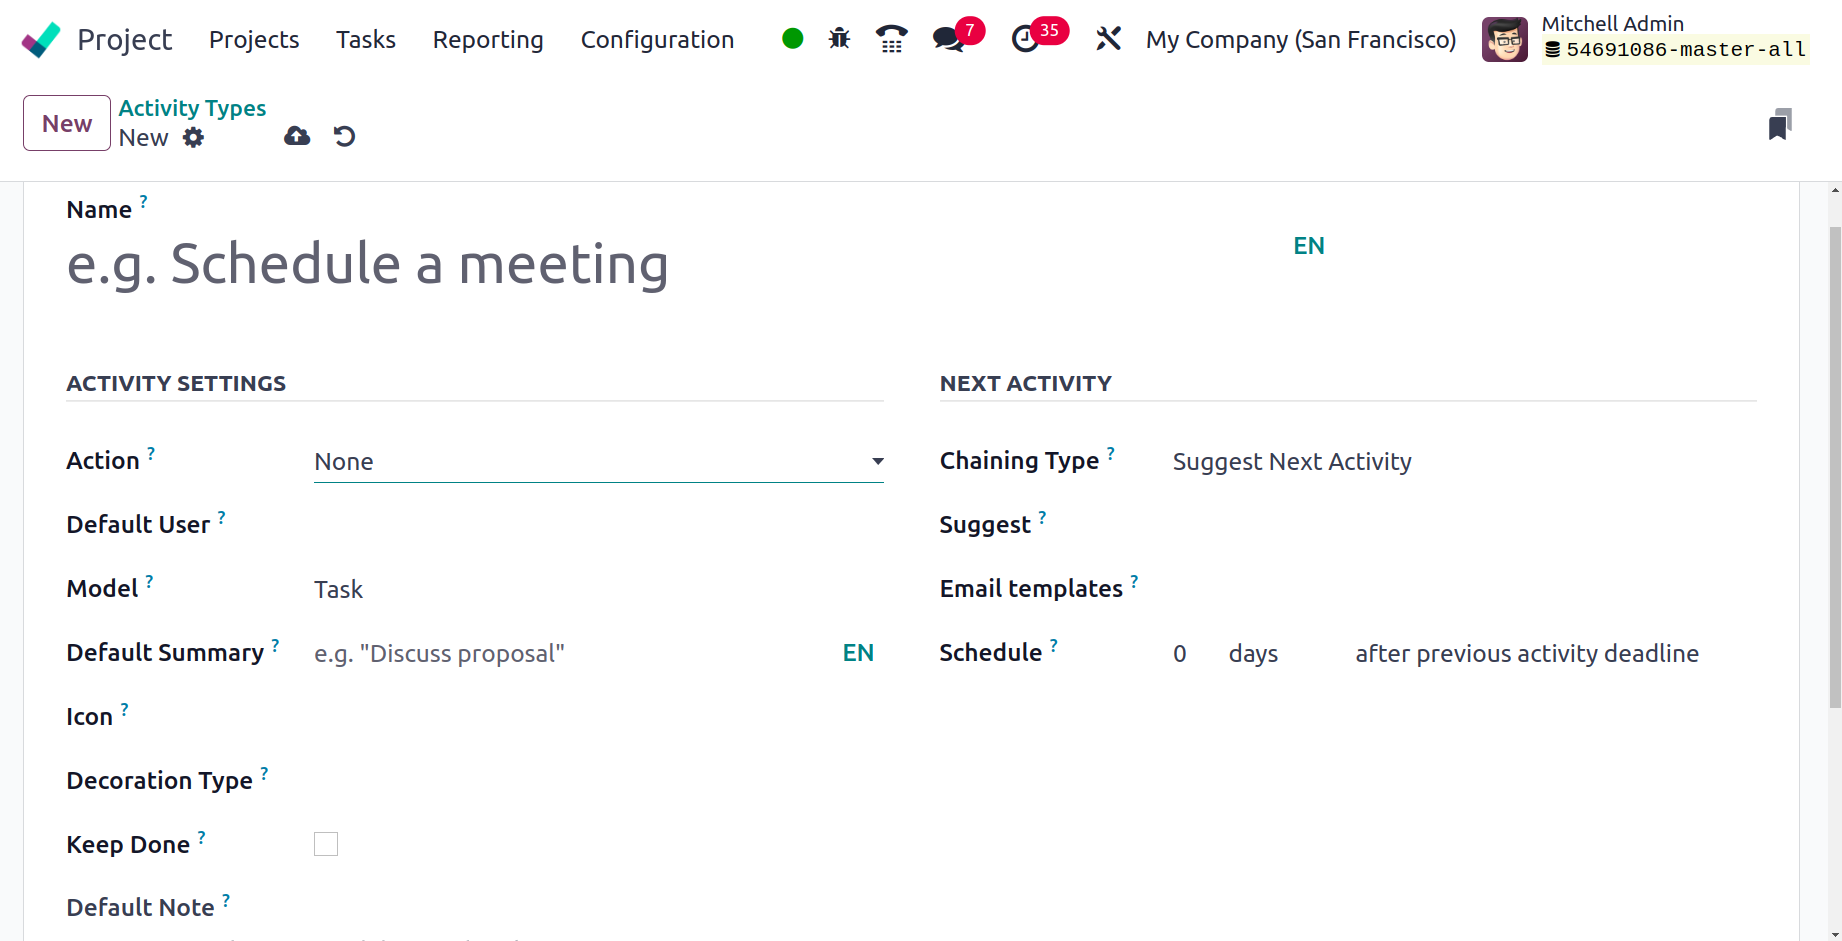Click the EN translate button beside Default Summary
This screenshot has width=1842, height=941.
pyautogui.click(x=858, y=653)
